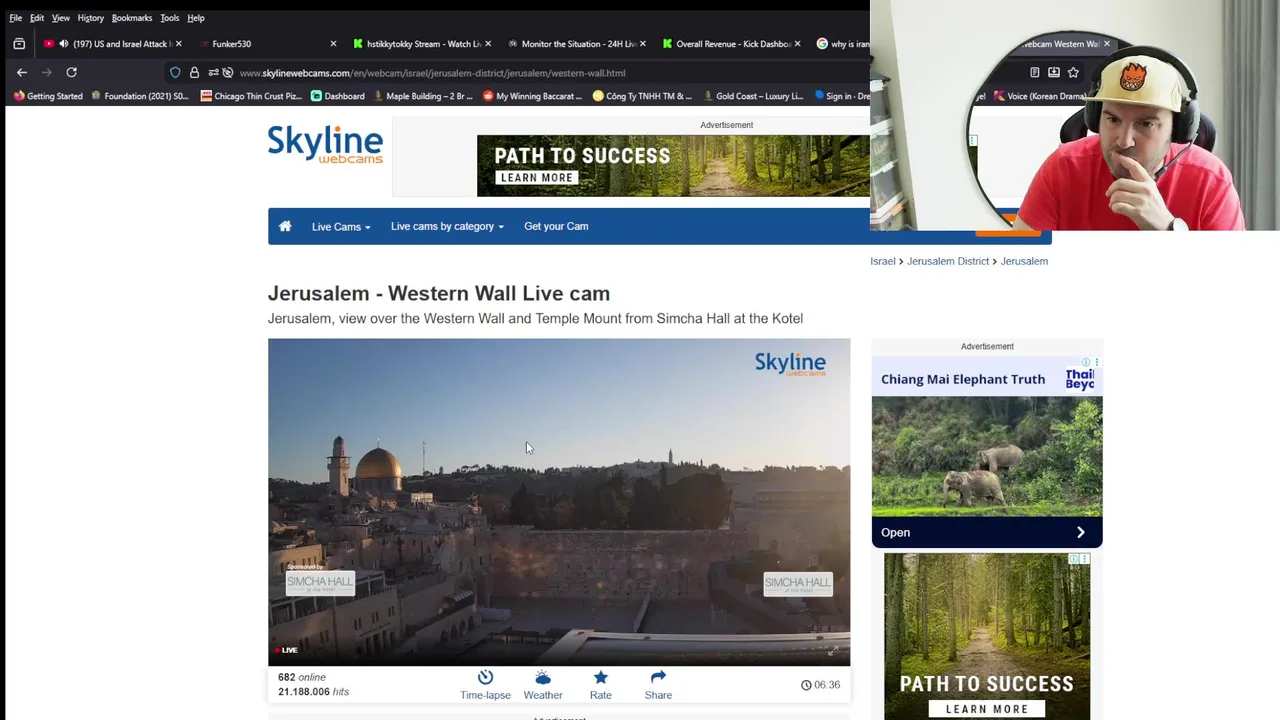Click the 06:36 local time clock
Image resolution: width=1280 pixels, height=720 pixels.
pyautogui.click(x=820, y=685)
